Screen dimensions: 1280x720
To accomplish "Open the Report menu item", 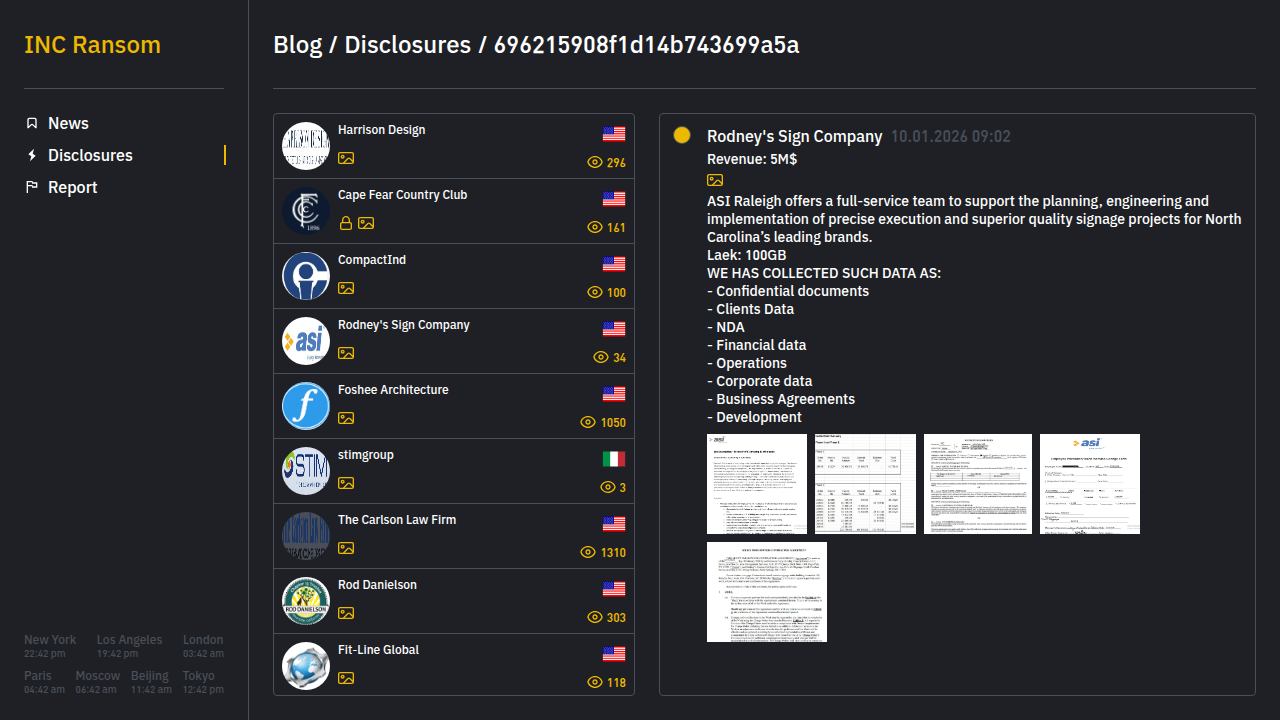I will coord(73,187).
